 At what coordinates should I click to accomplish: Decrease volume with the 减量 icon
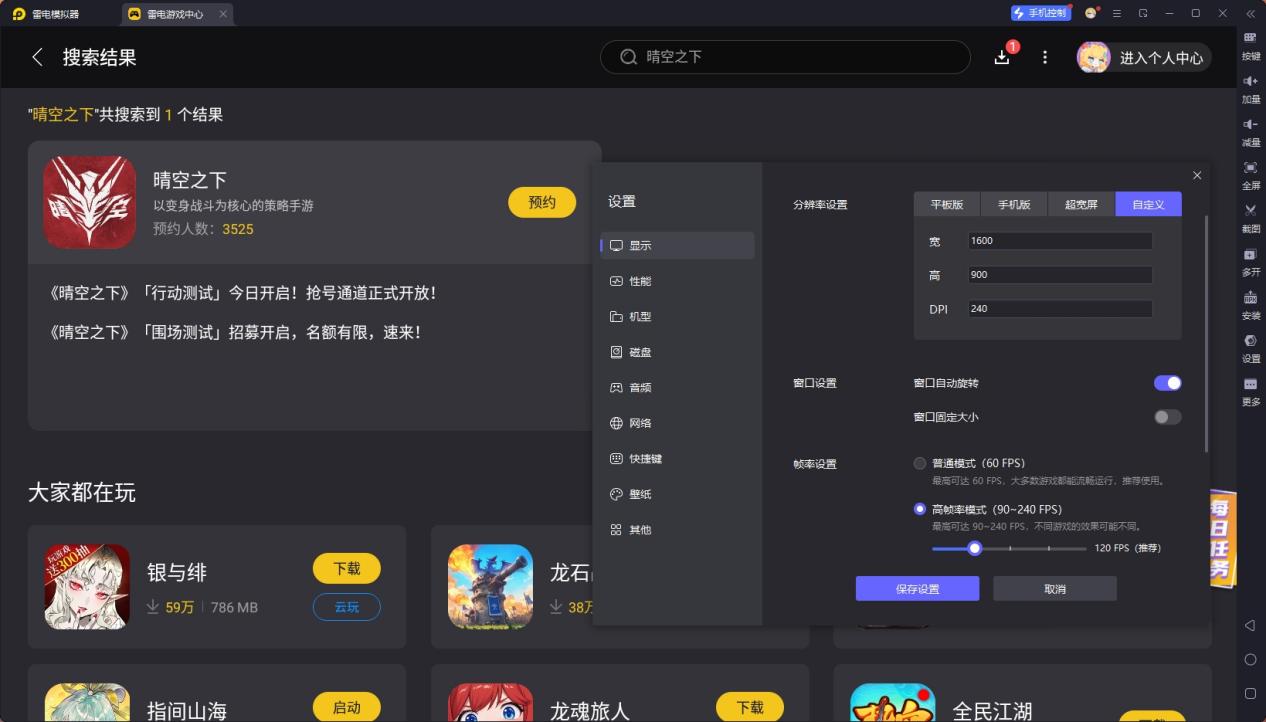1251,132
